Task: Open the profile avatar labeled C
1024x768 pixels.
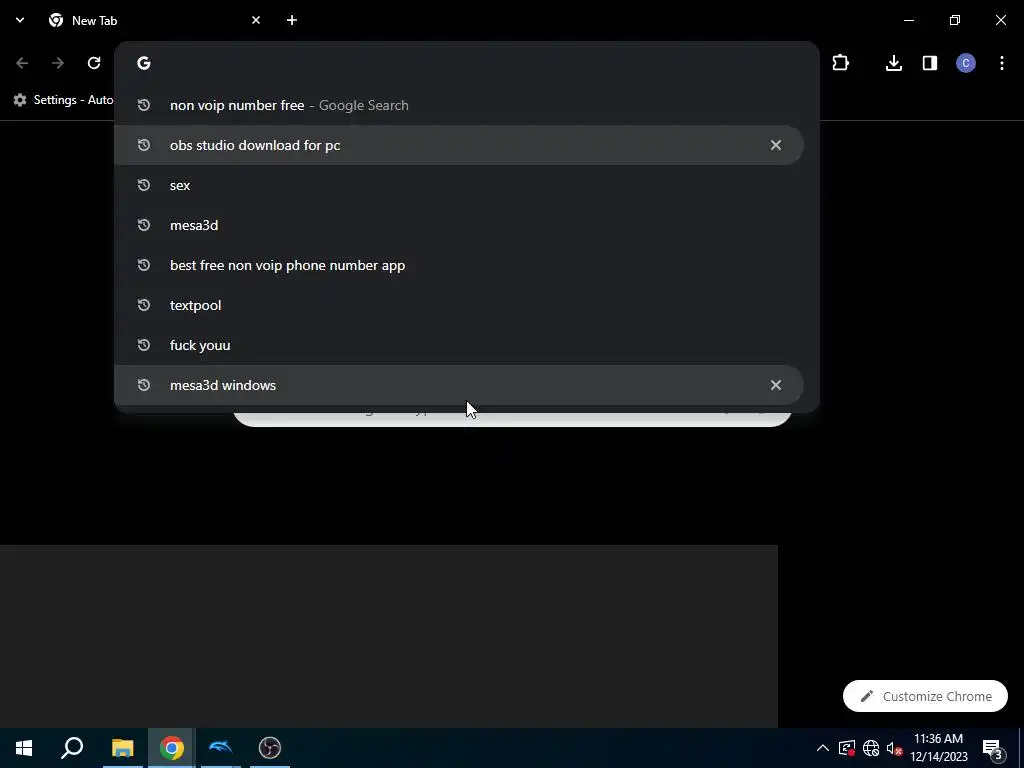Action: [x=966, y=63]
